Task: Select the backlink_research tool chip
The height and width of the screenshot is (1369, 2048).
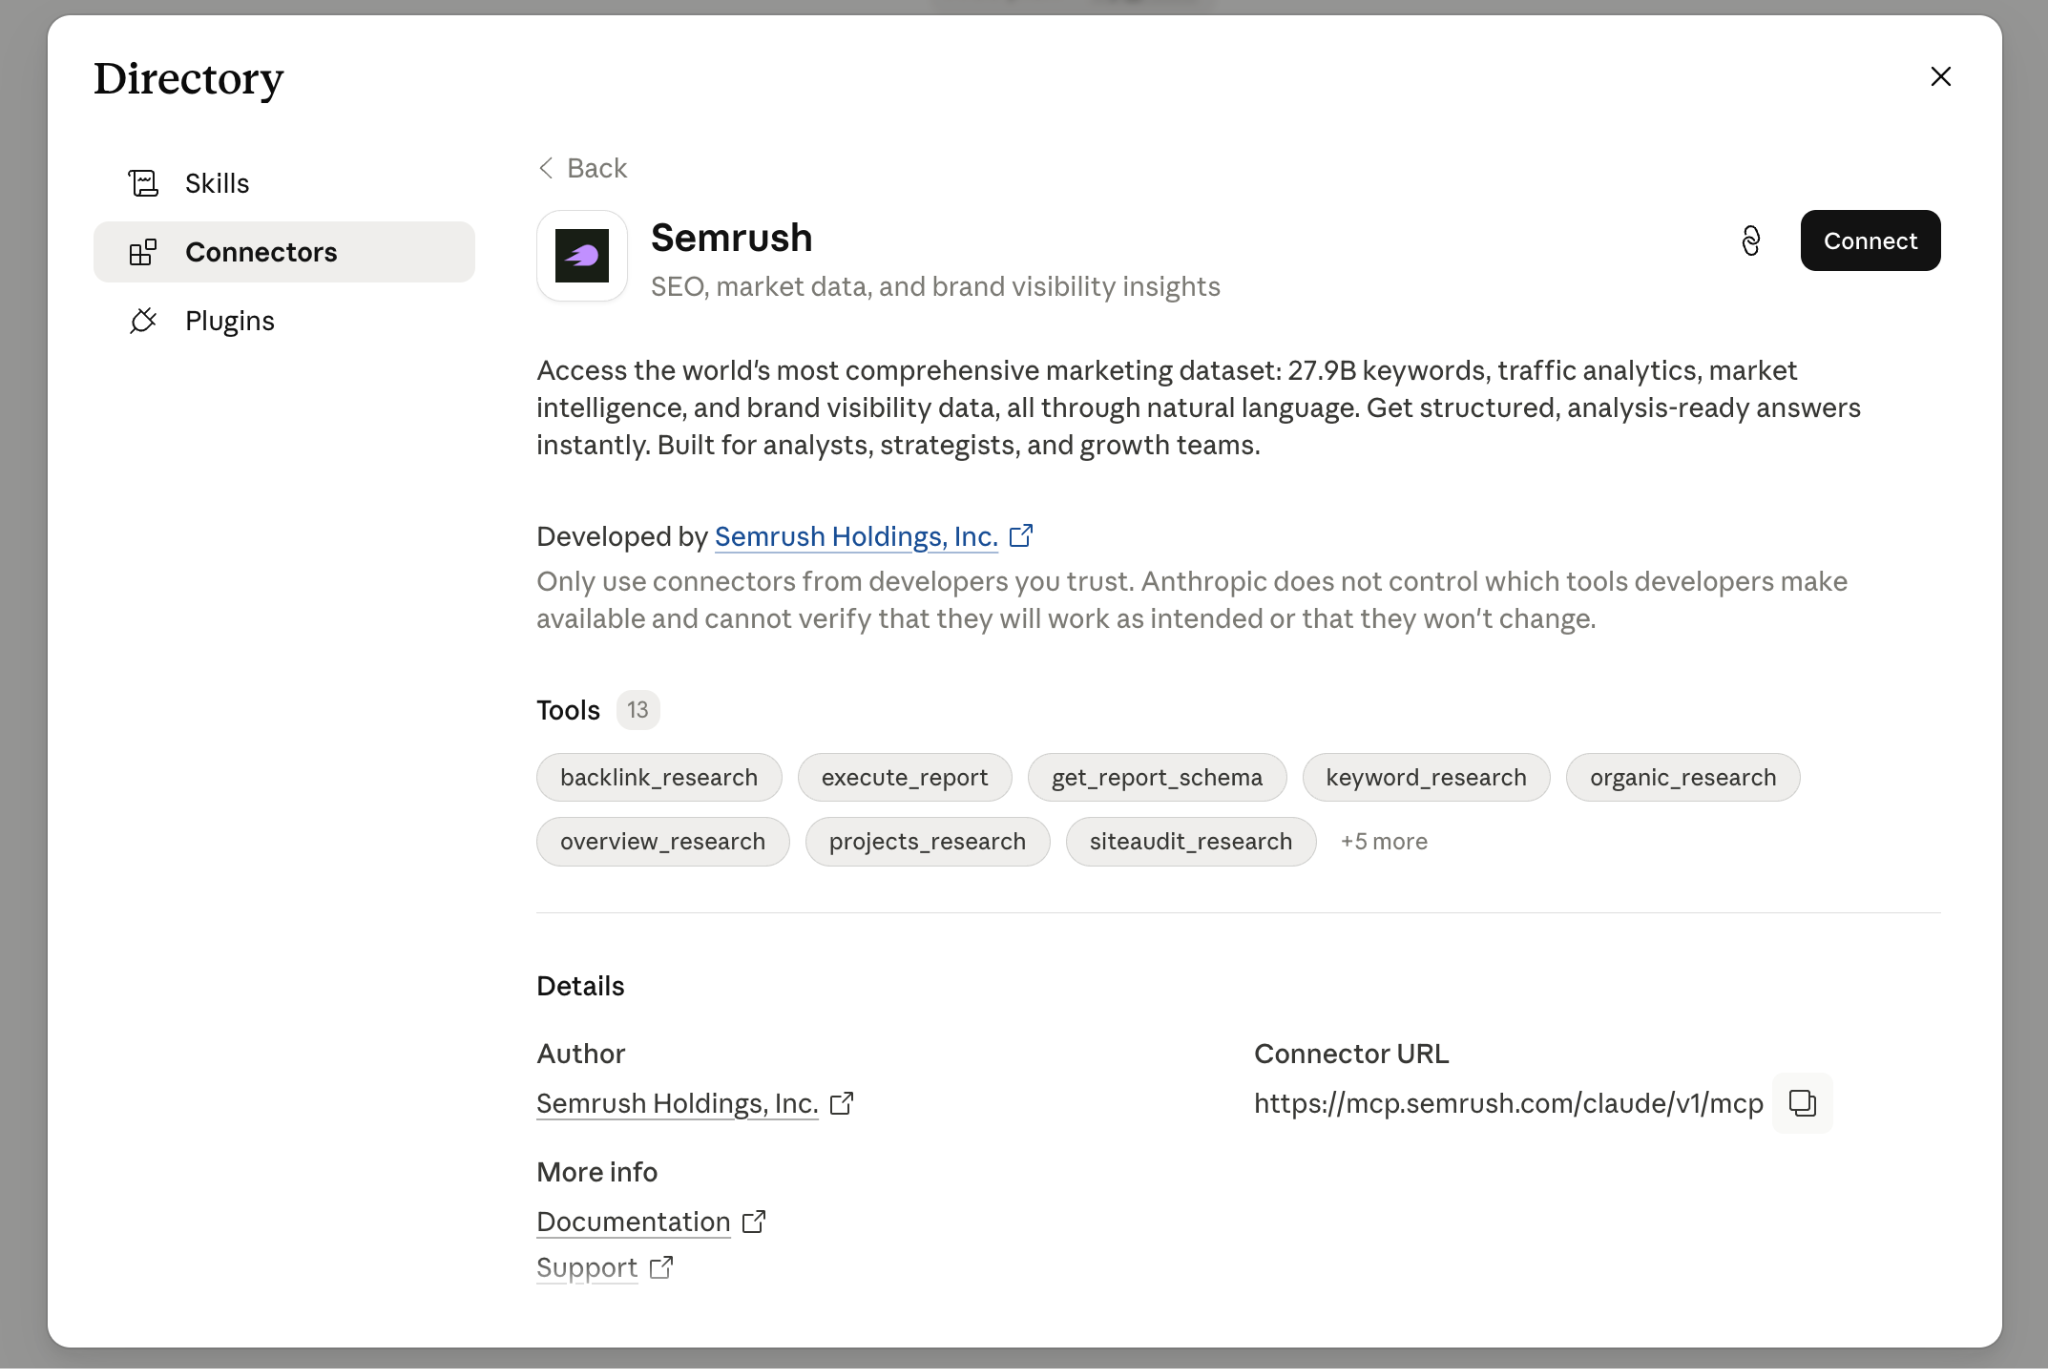Action: pyautogui.click(x=659, y=778)
